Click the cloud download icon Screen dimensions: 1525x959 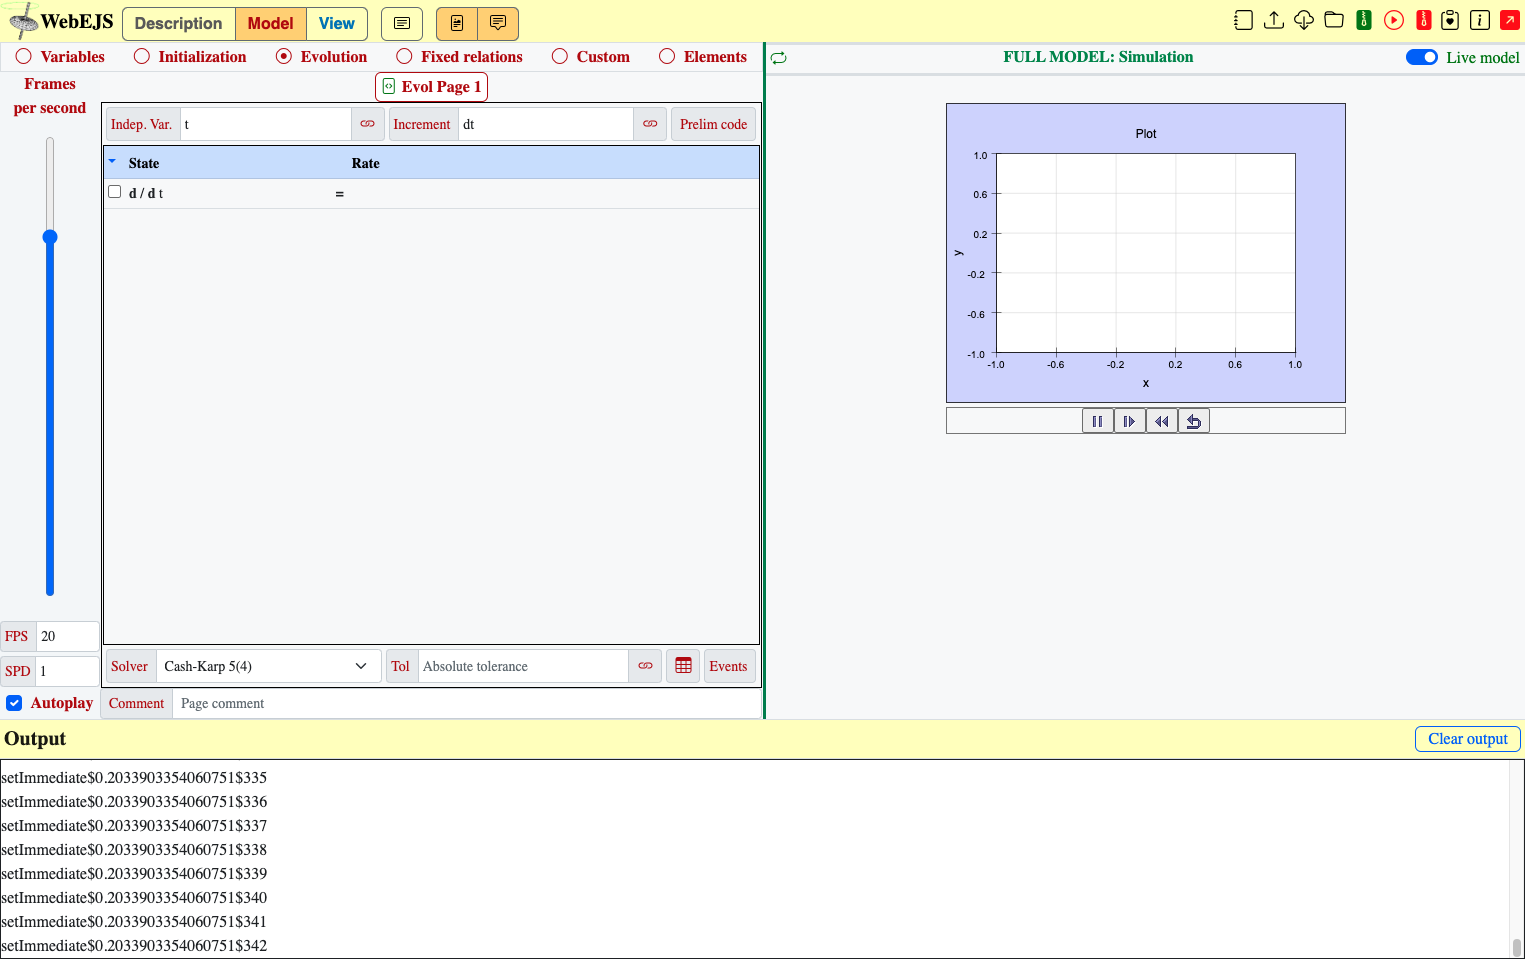(x=1304, y=20)
